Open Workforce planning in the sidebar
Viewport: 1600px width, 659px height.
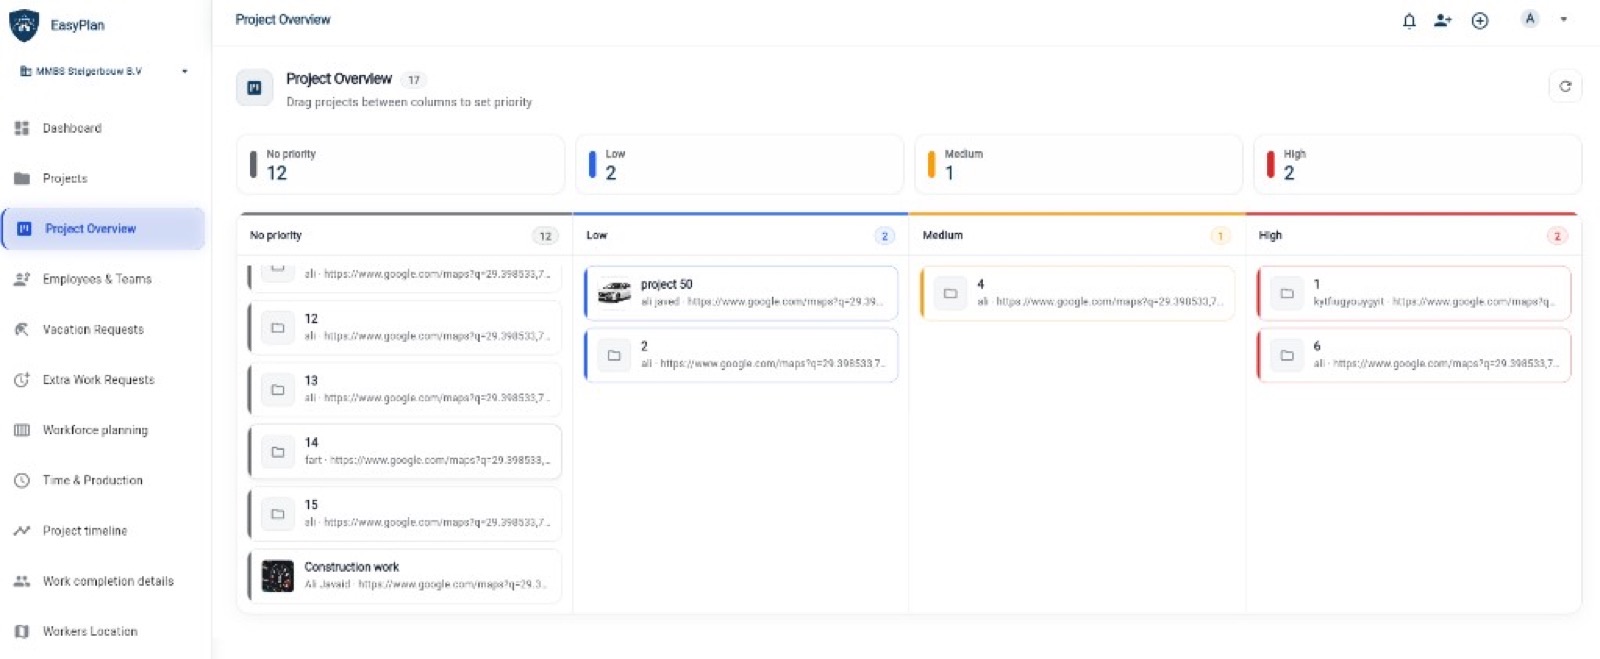[x=104, y=430]
